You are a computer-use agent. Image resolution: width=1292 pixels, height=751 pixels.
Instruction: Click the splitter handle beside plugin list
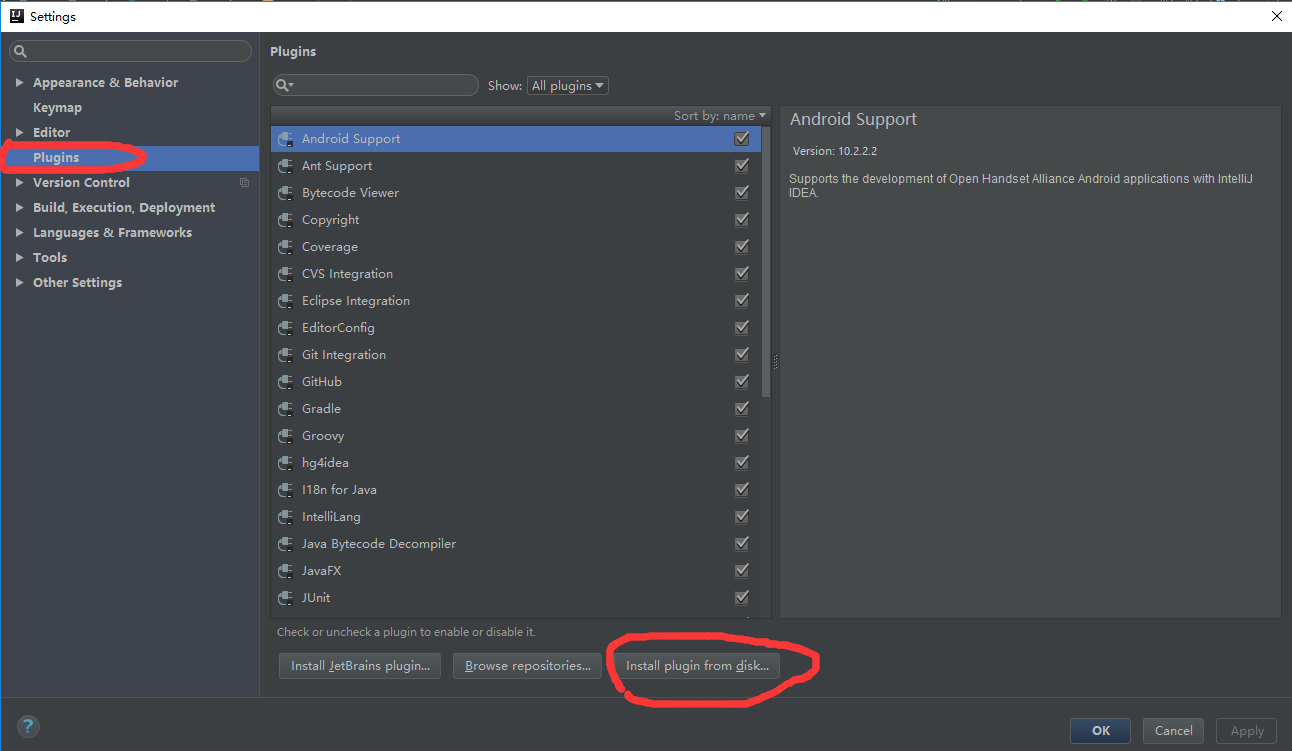[x=775, y=362]
